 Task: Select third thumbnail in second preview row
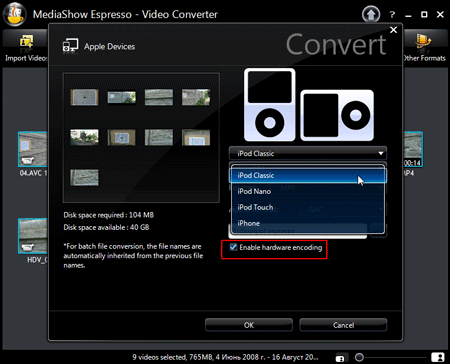pos(159,137)
